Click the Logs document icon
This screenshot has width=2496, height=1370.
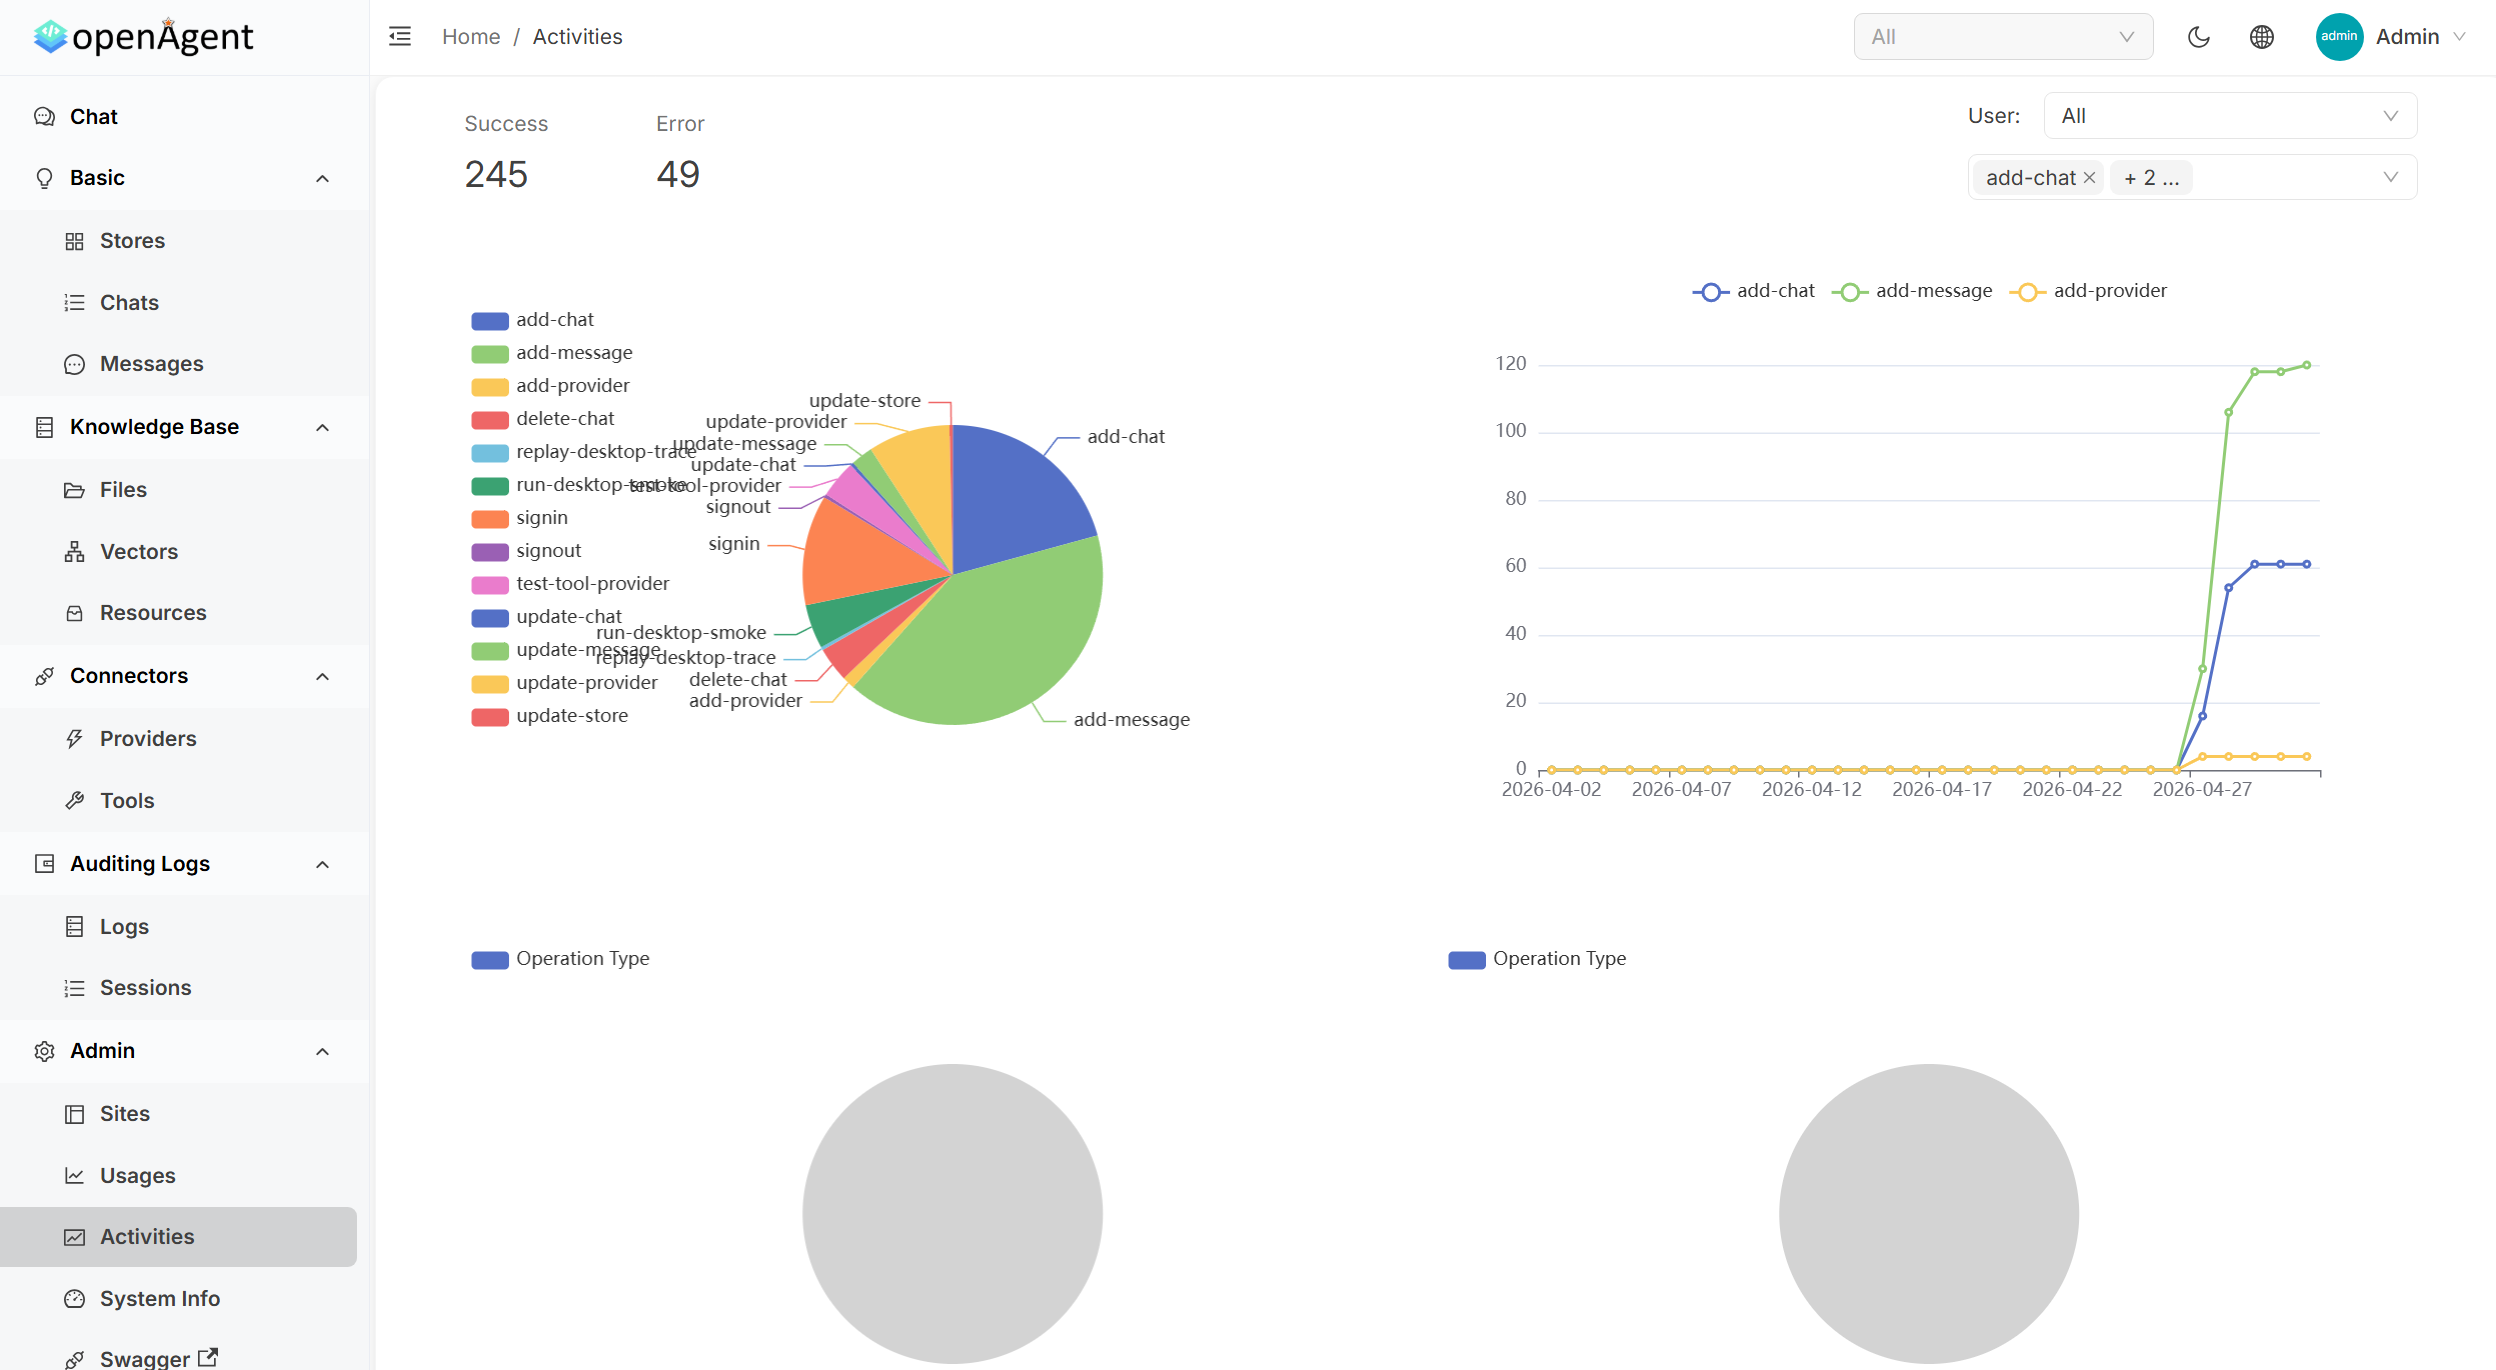coord(74,927)
